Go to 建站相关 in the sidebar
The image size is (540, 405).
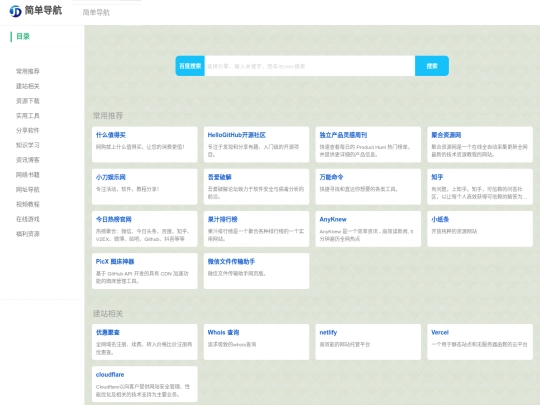point(28,86)
